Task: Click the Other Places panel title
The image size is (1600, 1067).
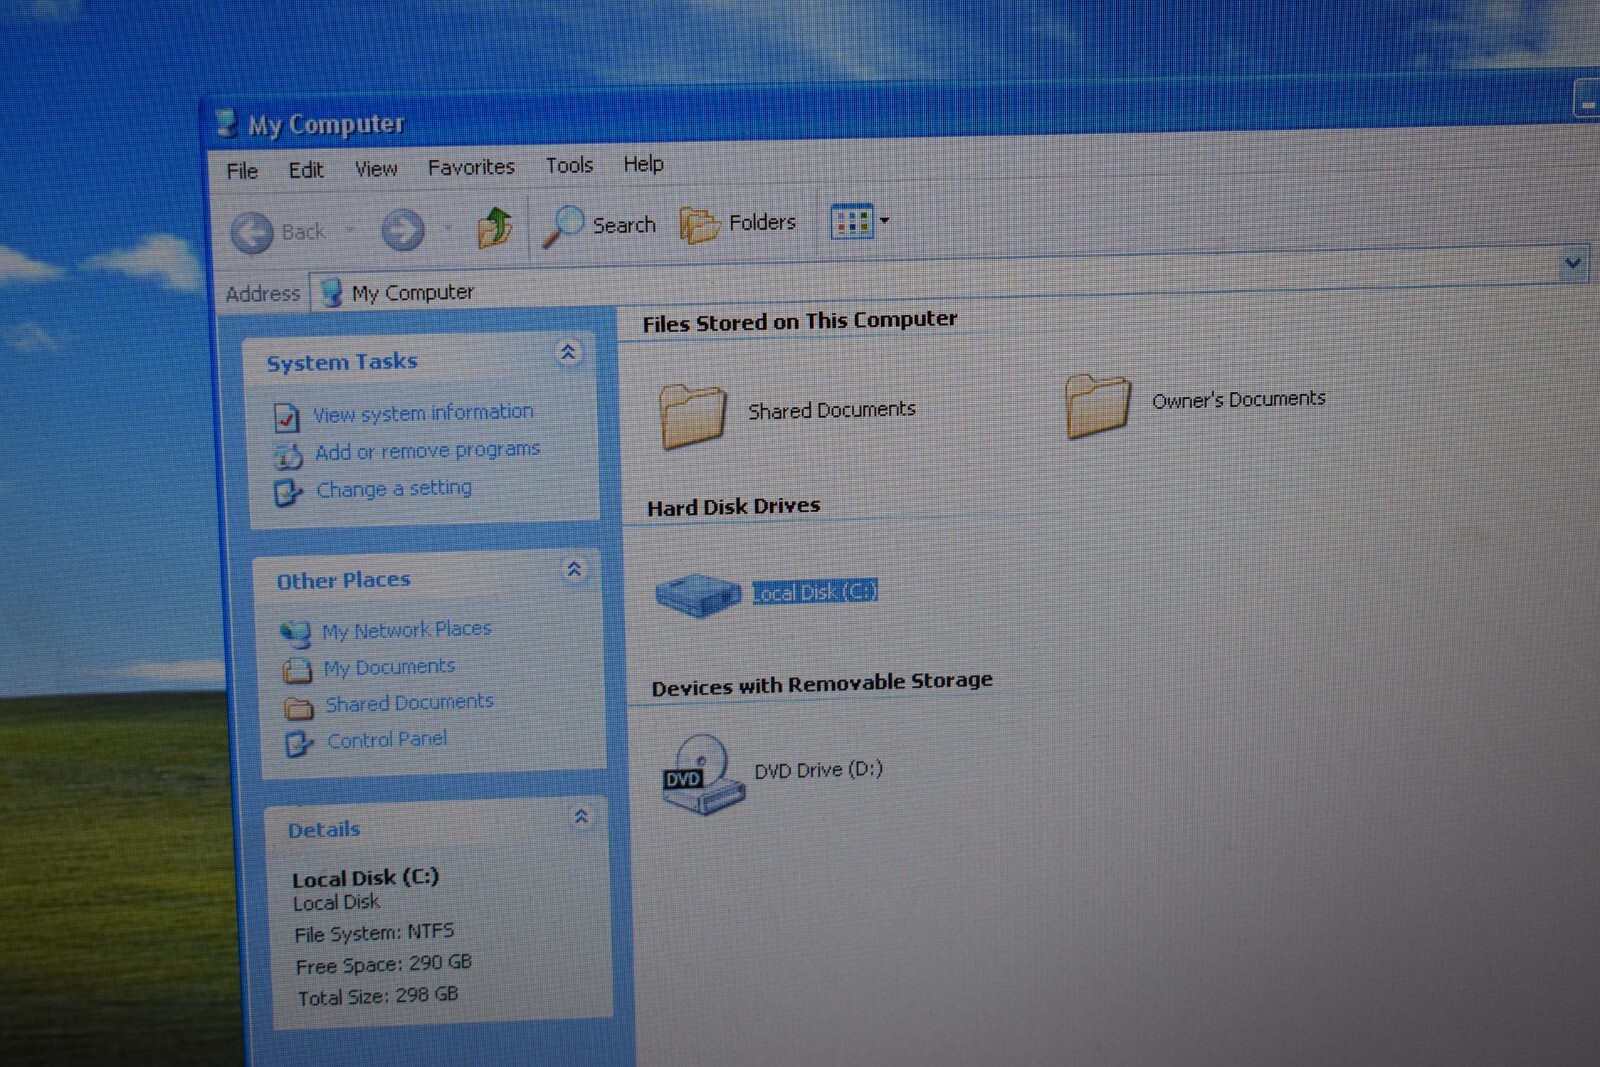Action: tap(343, 580)
